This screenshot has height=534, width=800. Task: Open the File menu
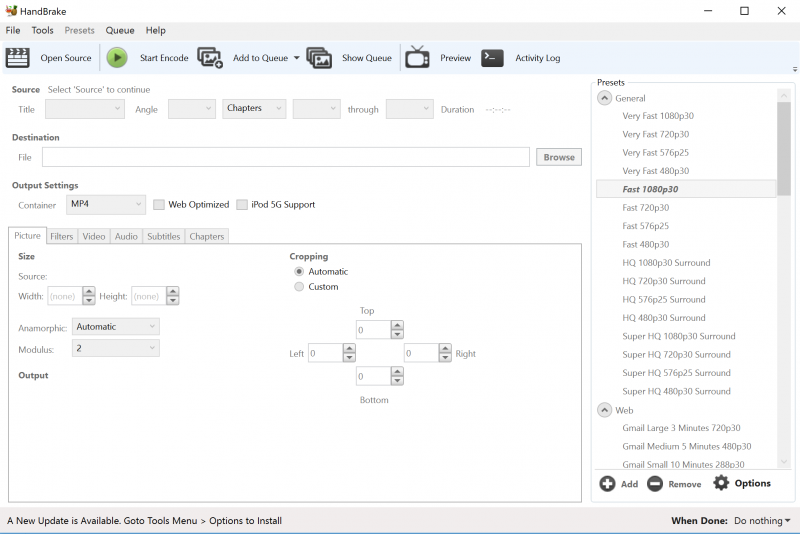click(13, 31)
